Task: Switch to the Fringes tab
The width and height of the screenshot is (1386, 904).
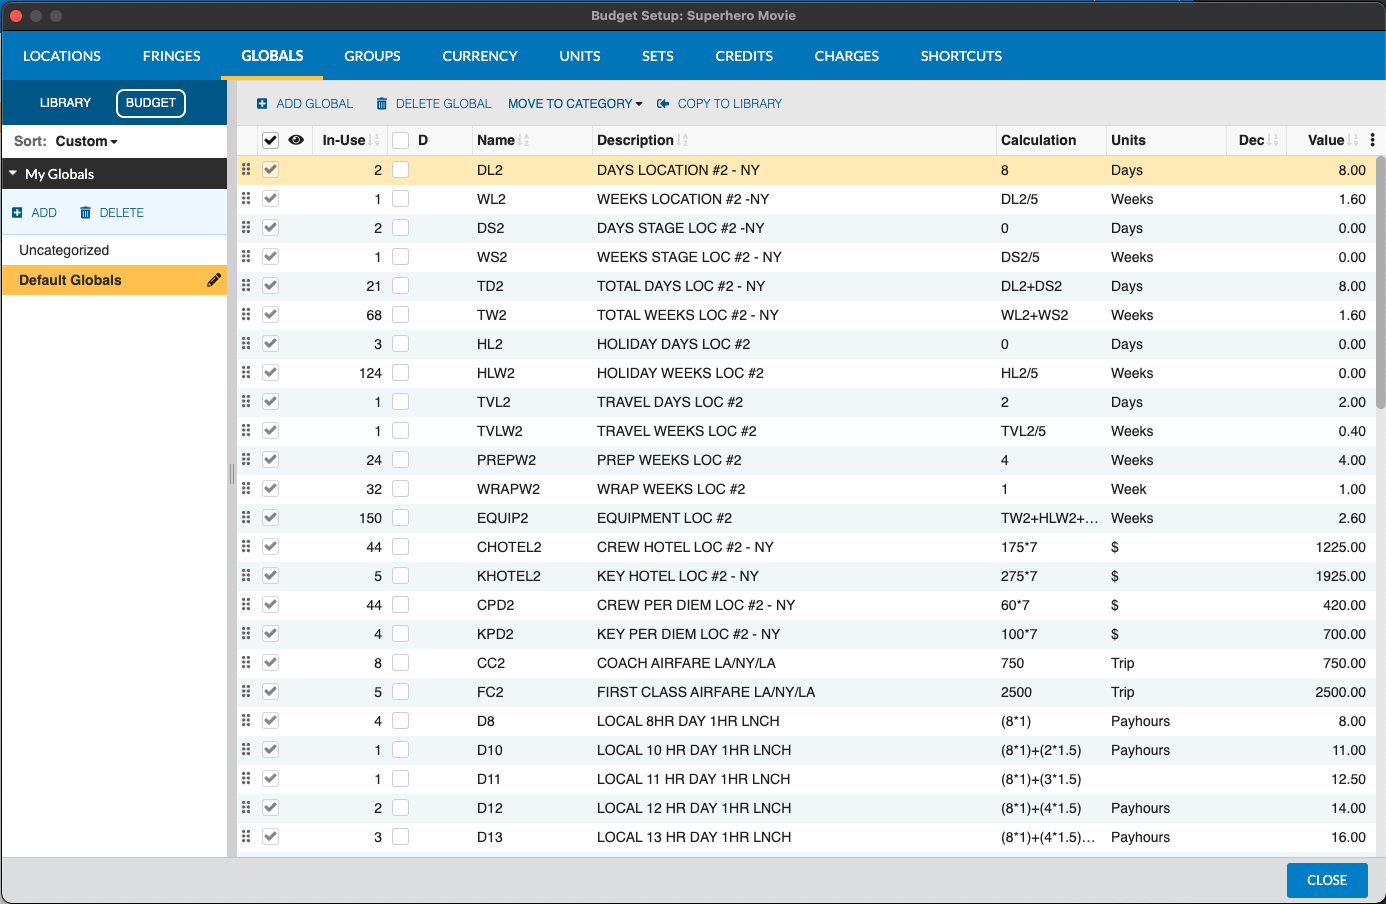Action: 171,56
